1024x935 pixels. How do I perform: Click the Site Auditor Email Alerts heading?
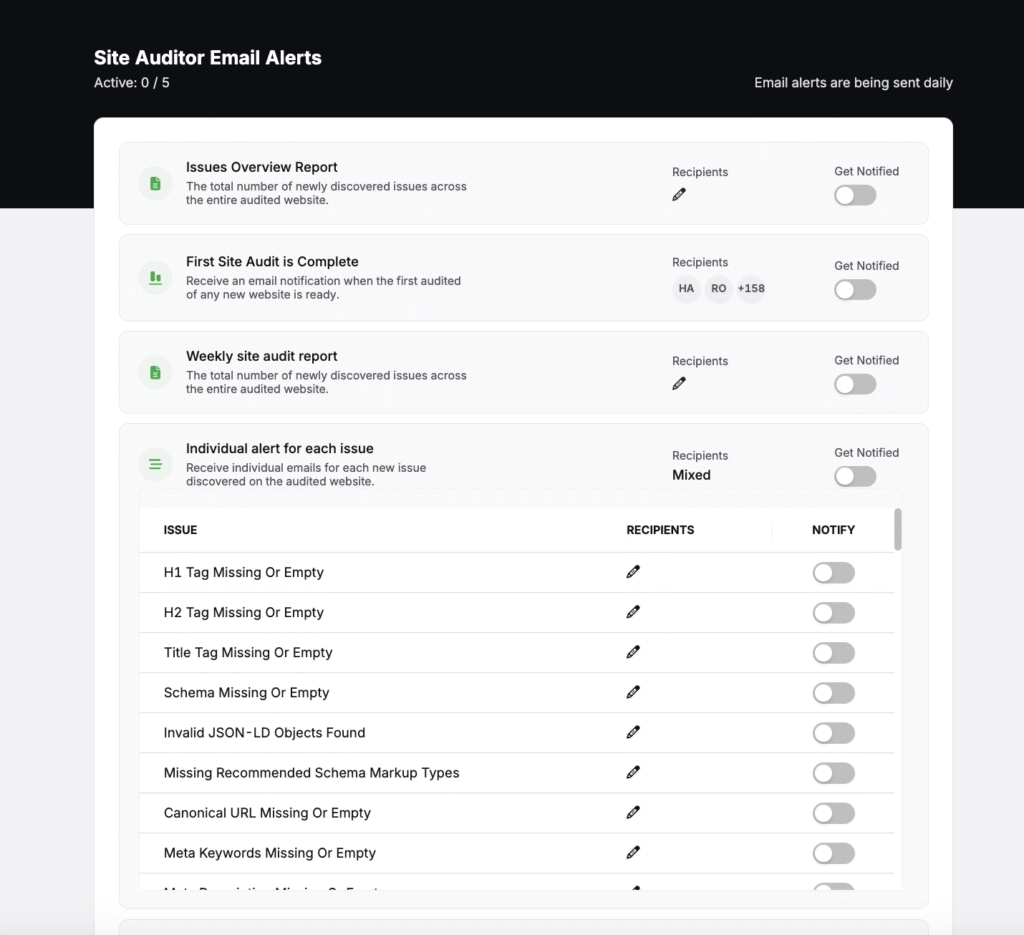pos(208,57)
